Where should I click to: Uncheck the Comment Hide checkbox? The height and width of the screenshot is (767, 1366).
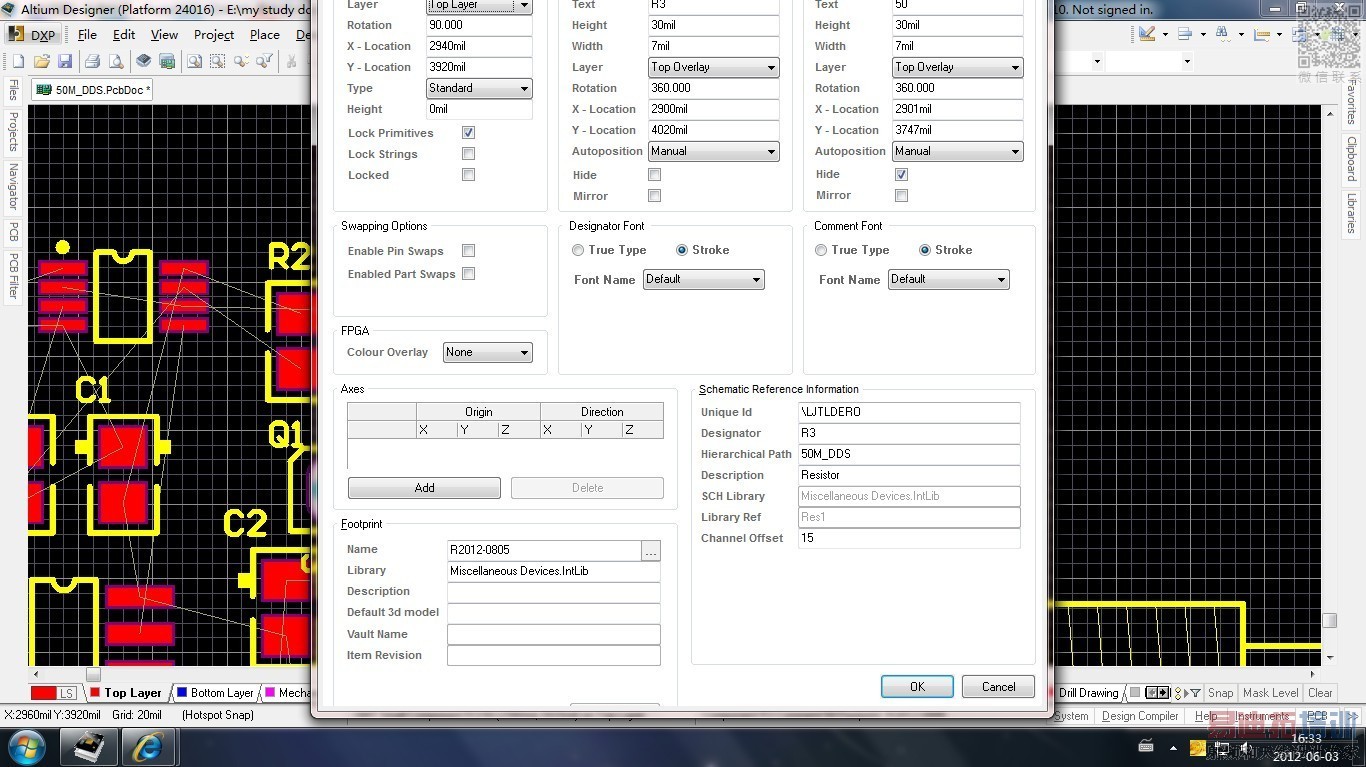901,174
